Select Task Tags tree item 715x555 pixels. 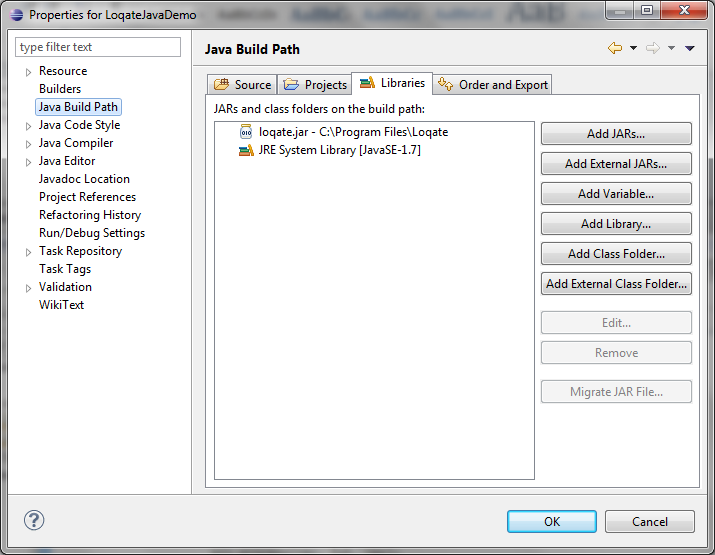pos(65,269)
